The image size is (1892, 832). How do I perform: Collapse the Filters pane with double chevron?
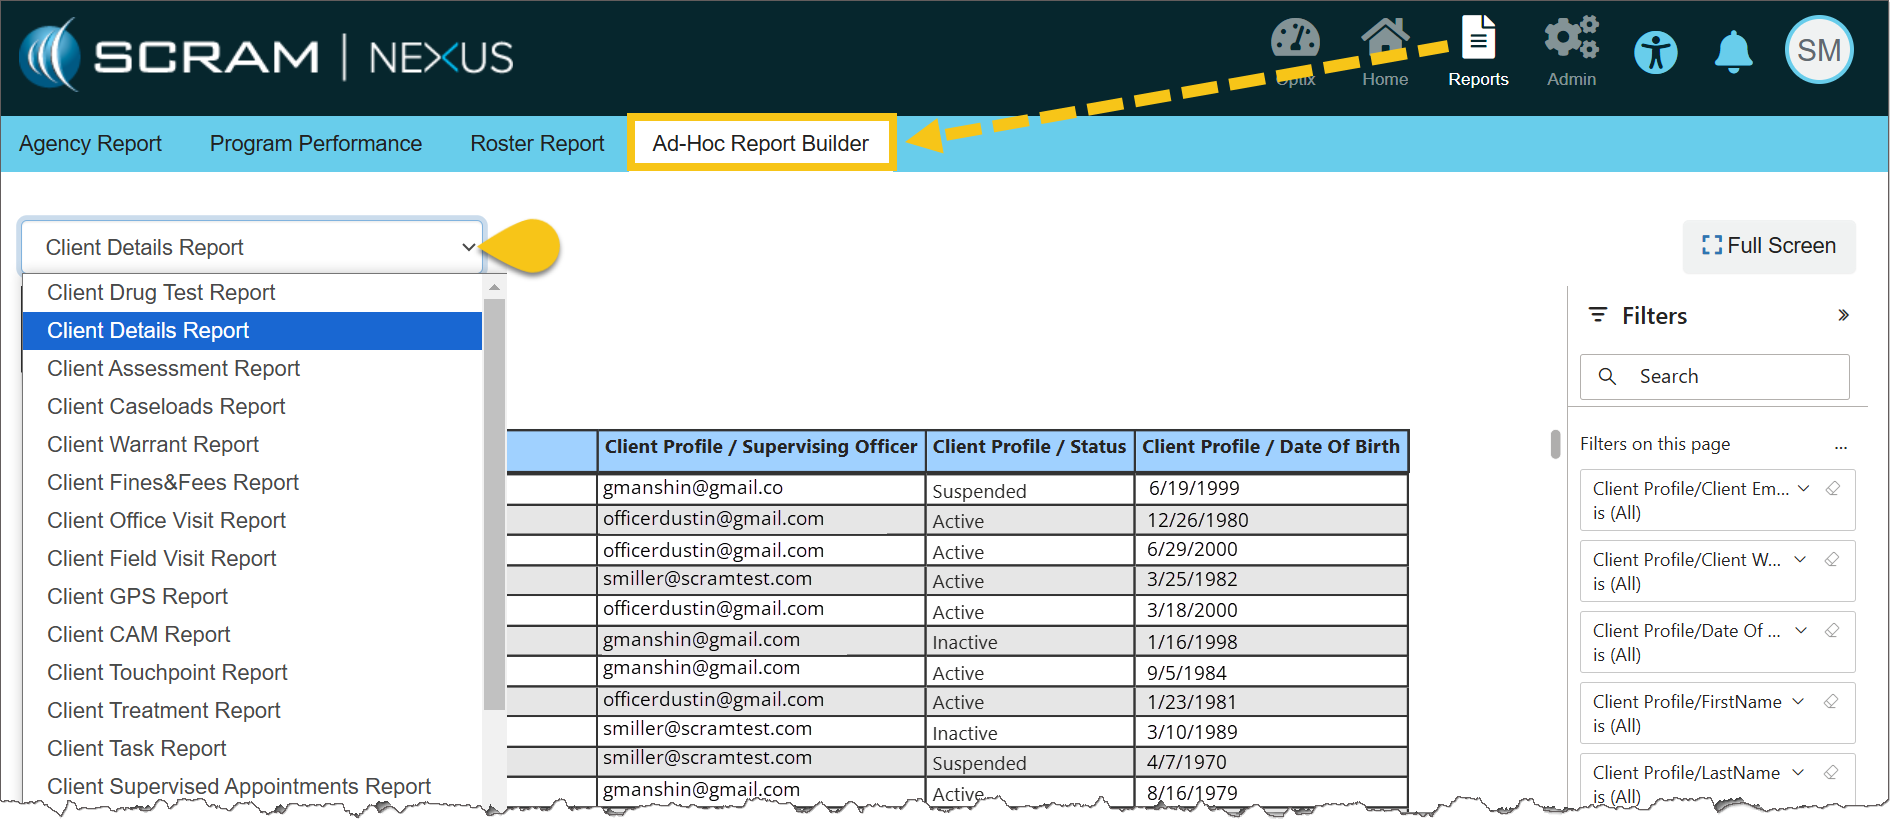[1843, 316]
